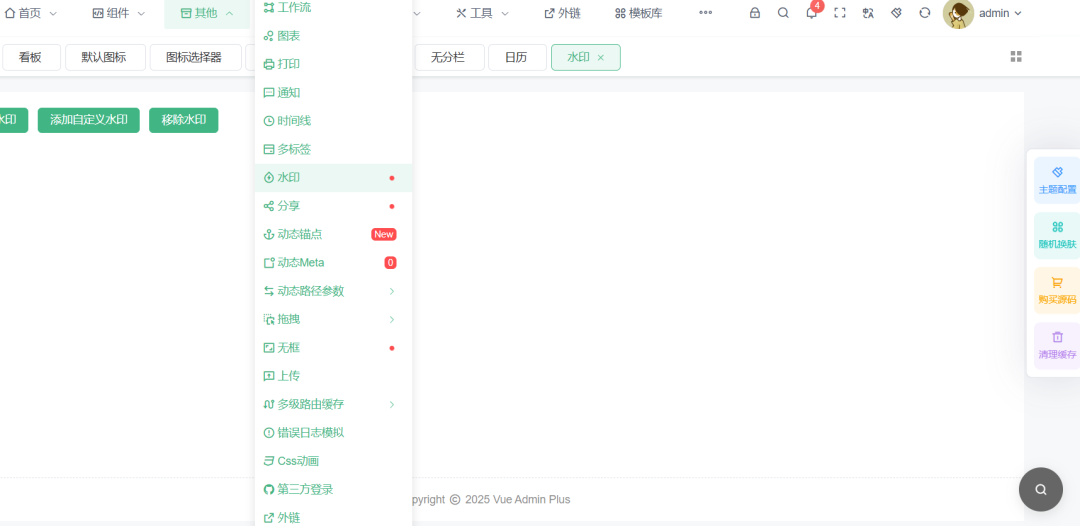Expand 动态路径参数 submenu arrow
1080x526 pixels.
(x=392, y=291)
